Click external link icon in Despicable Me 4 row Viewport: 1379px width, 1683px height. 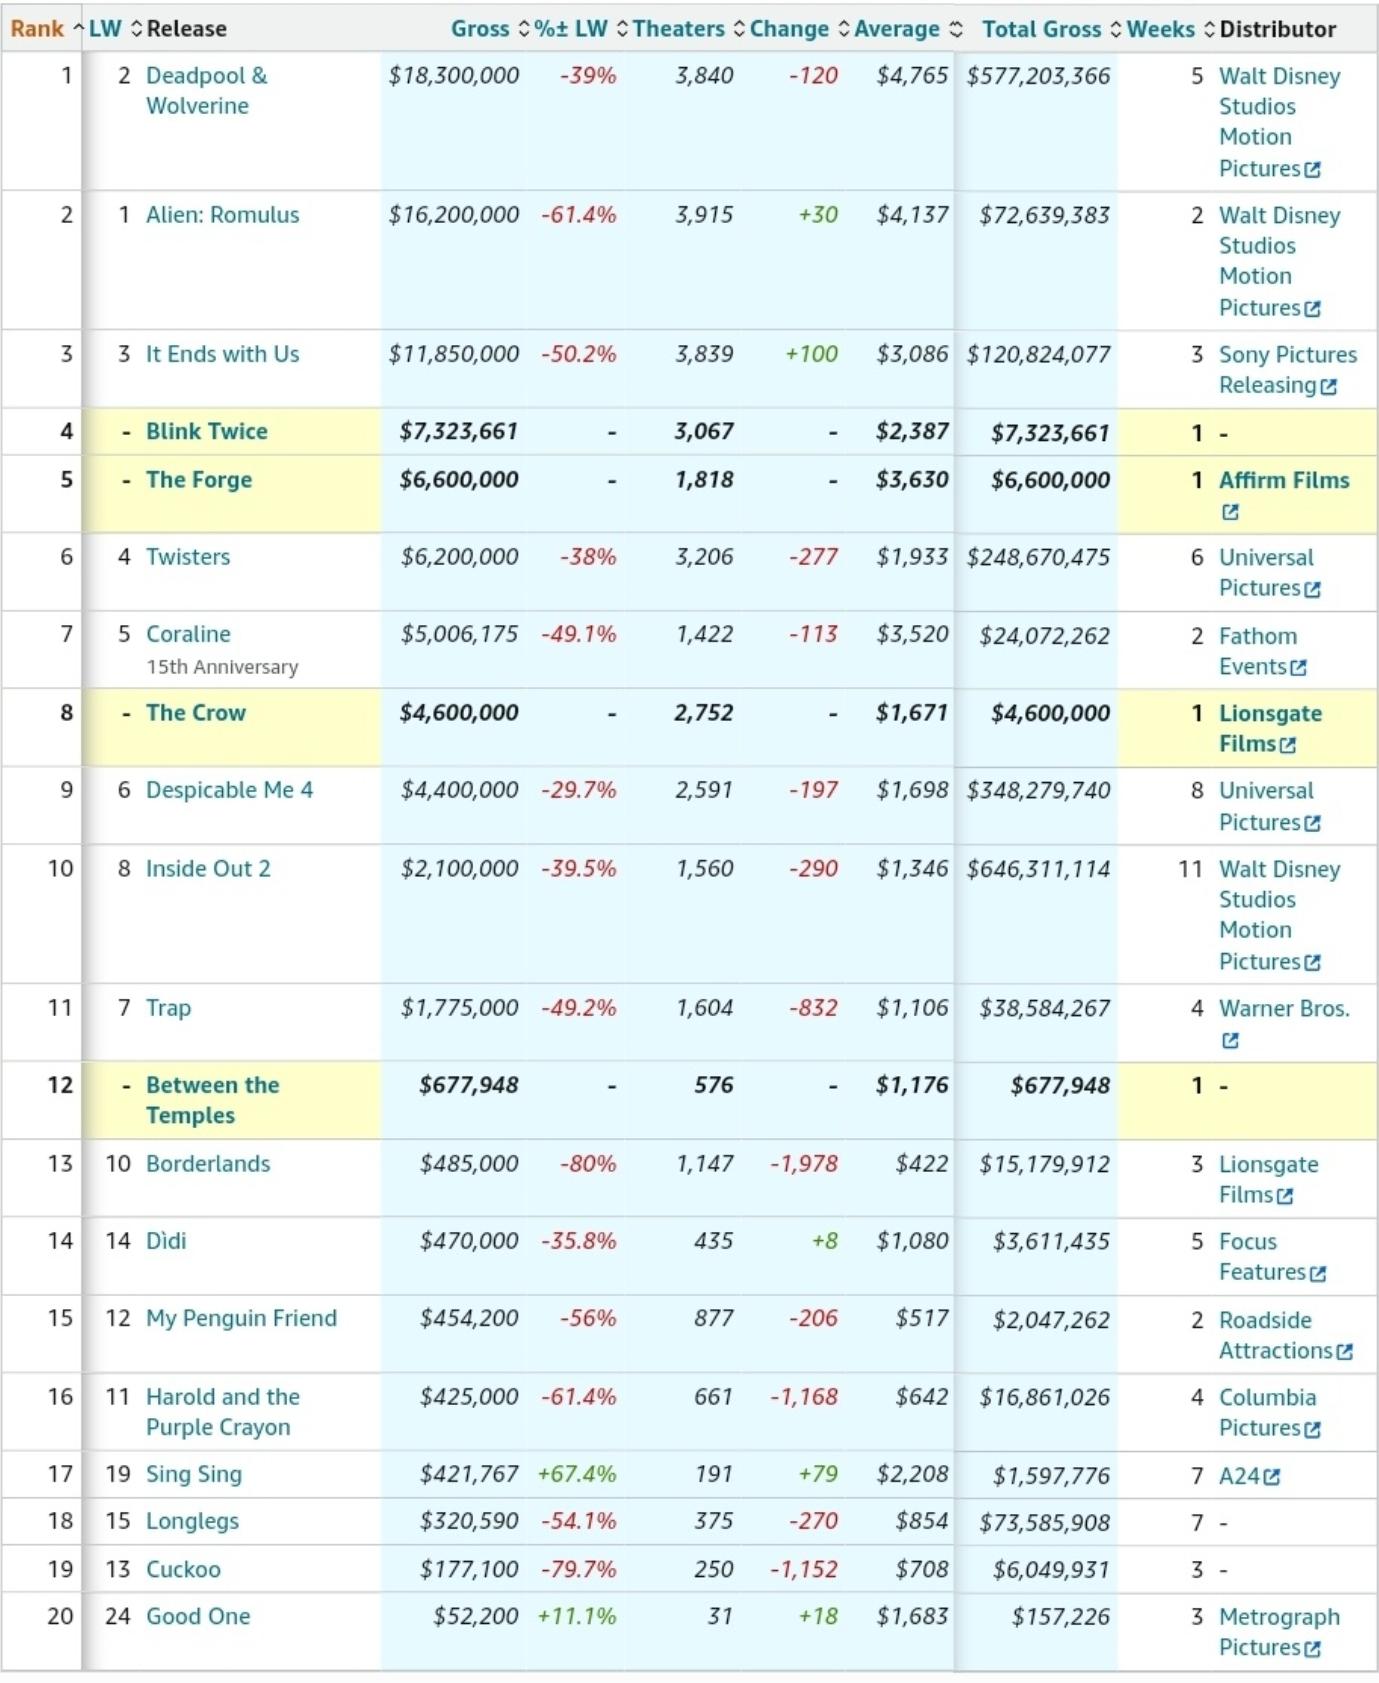pos(1313,822)
